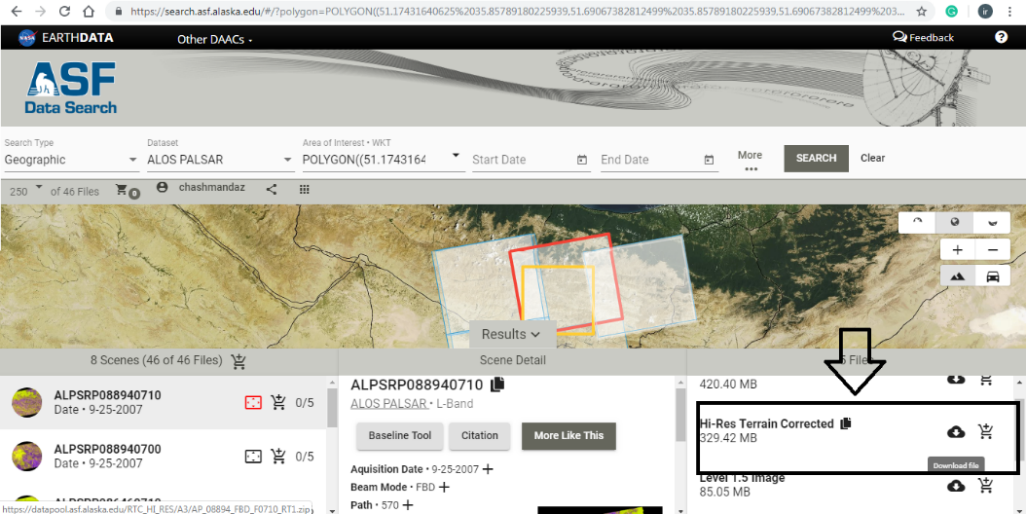Click the SEARCH button
1026x514 pixels.
click(816, 158)
